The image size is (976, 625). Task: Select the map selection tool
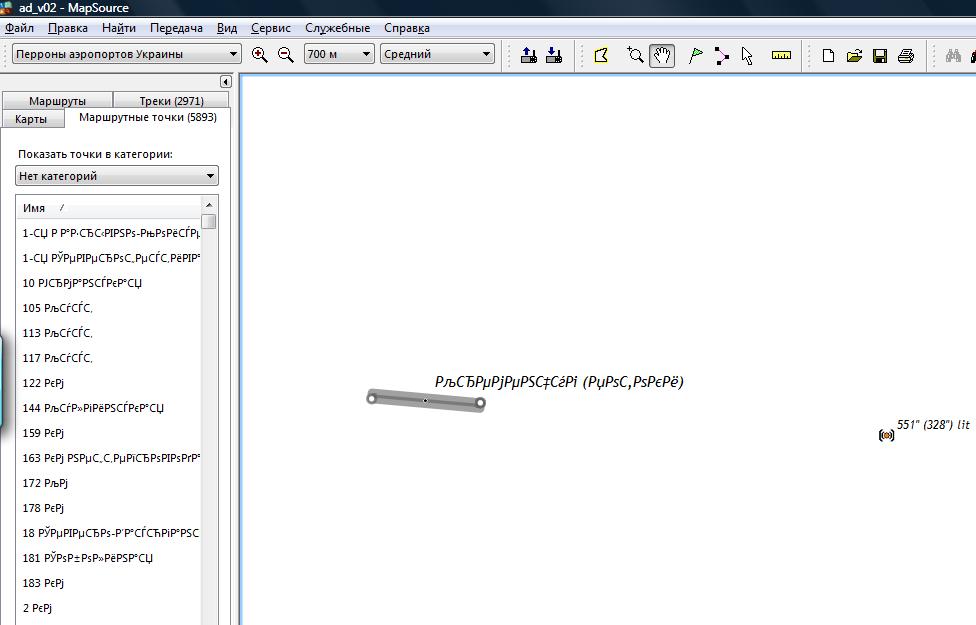pyautogui.click(x=601, y=55)
